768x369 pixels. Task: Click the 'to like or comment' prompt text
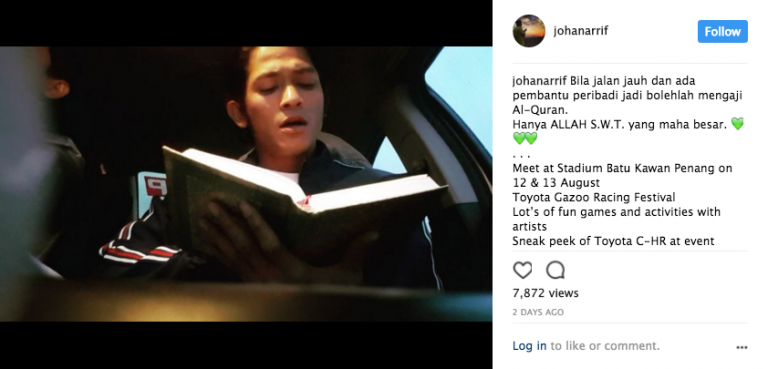point(605,345)
